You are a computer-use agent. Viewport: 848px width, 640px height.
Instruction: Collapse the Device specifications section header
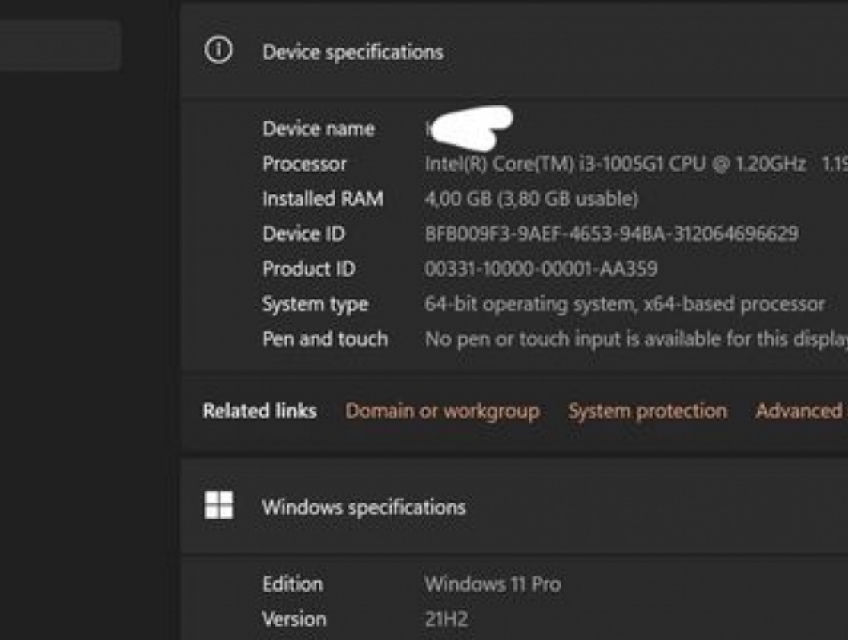pyautogui.click(x=353, y=51)
